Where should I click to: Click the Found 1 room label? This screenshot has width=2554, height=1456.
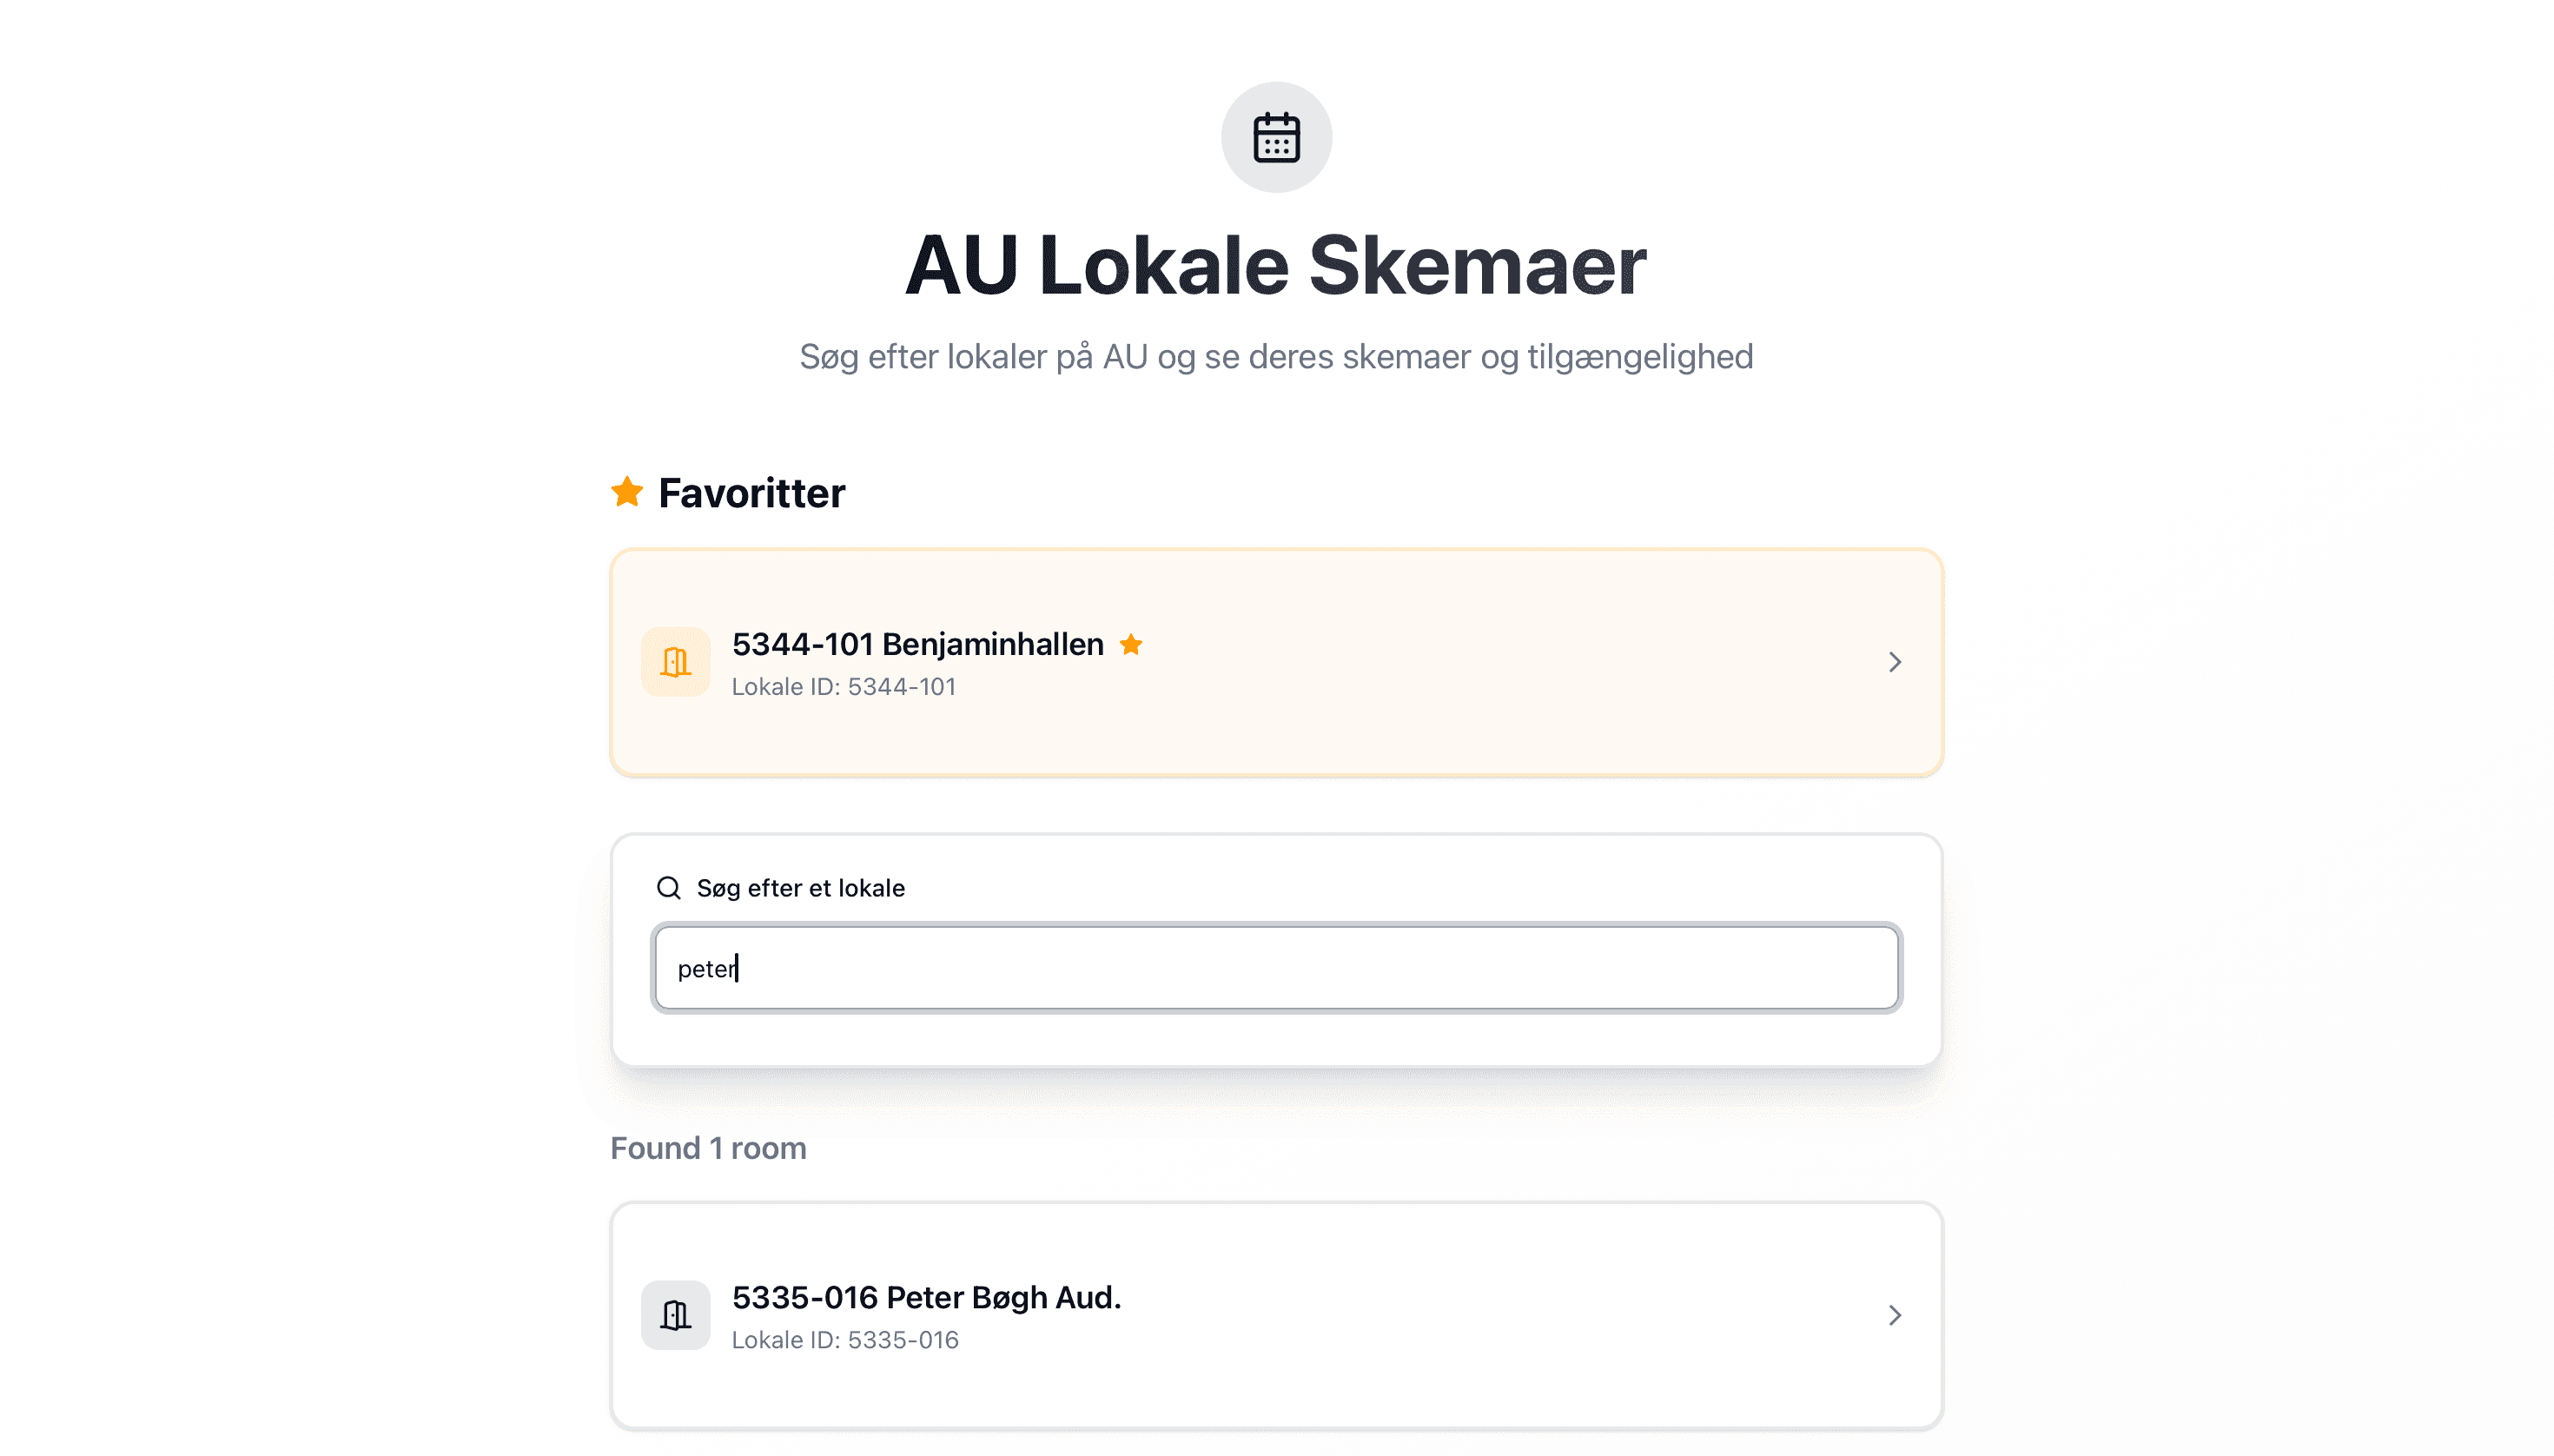coord(708,1148)
